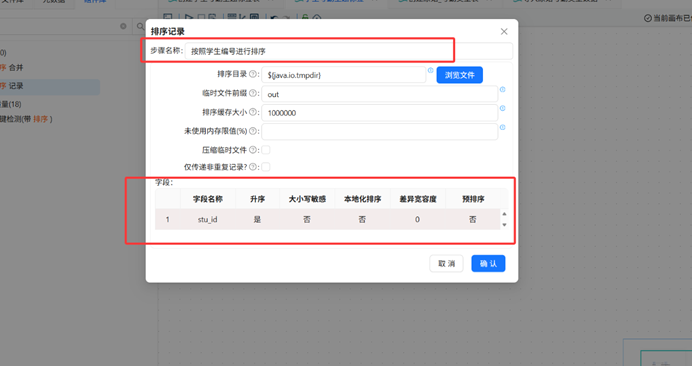Click the down arrow of the field table scroller

click(504, 225)
